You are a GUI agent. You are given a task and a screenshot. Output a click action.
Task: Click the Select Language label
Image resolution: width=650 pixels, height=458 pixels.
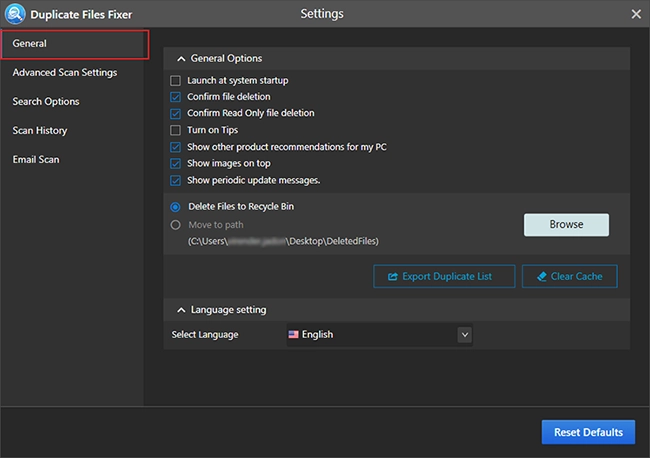(205, 334)
